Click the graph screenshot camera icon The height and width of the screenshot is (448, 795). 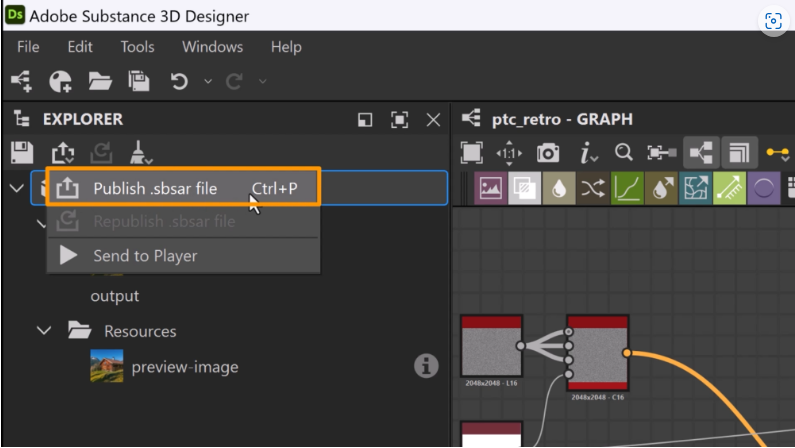pos(548,153)
